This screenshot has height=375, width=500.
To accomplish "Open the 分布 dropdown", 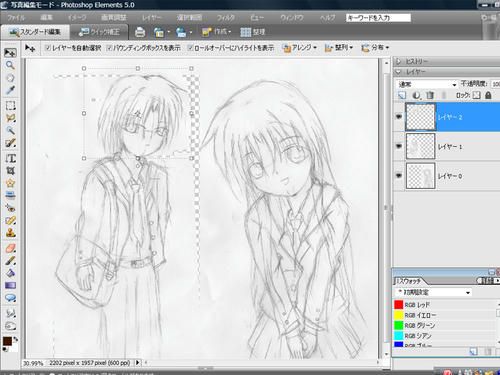I will (x=375, y=48).
